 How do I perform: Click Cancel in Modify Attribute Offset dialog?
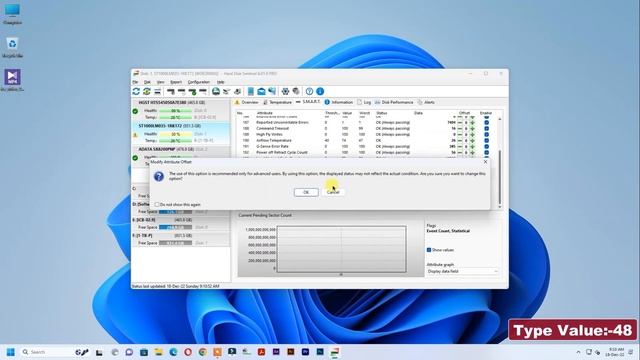(333, 192)
